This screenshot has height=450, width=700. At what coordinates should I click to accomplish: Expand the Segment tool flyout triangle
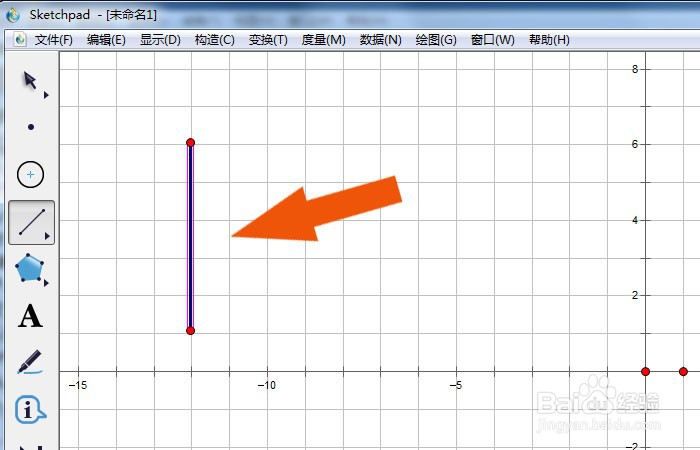click(47, 236)
